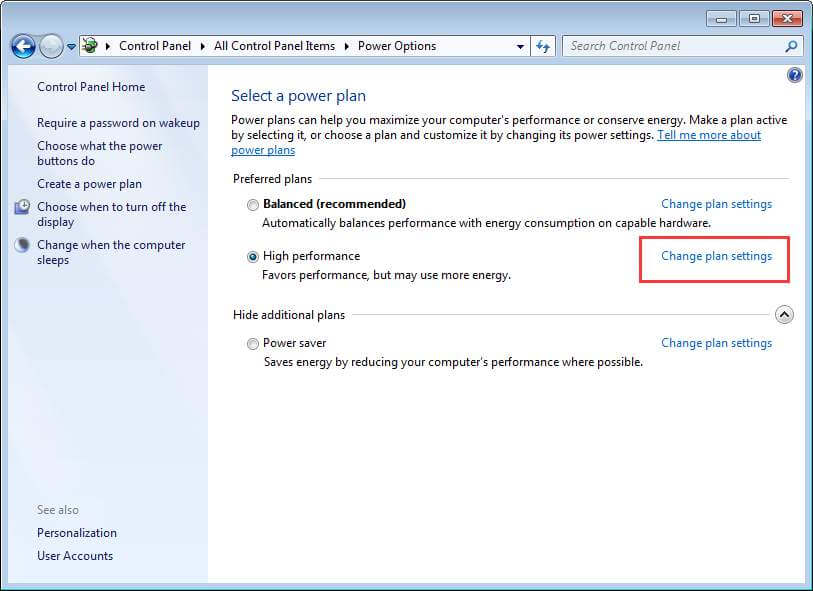
Task: Close the Power Options window
Action: pos(787,19)
